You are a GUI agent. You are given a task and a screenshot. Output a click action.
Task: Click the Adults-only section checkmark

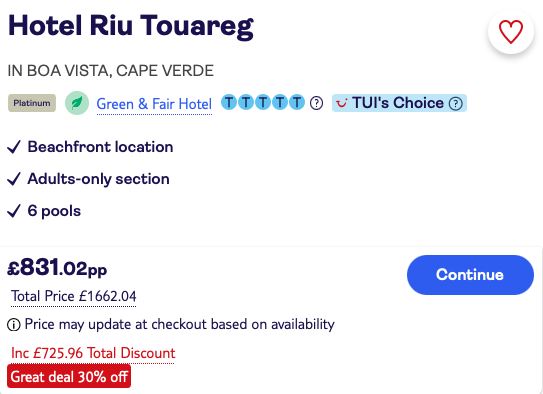(x=14, y=179)
